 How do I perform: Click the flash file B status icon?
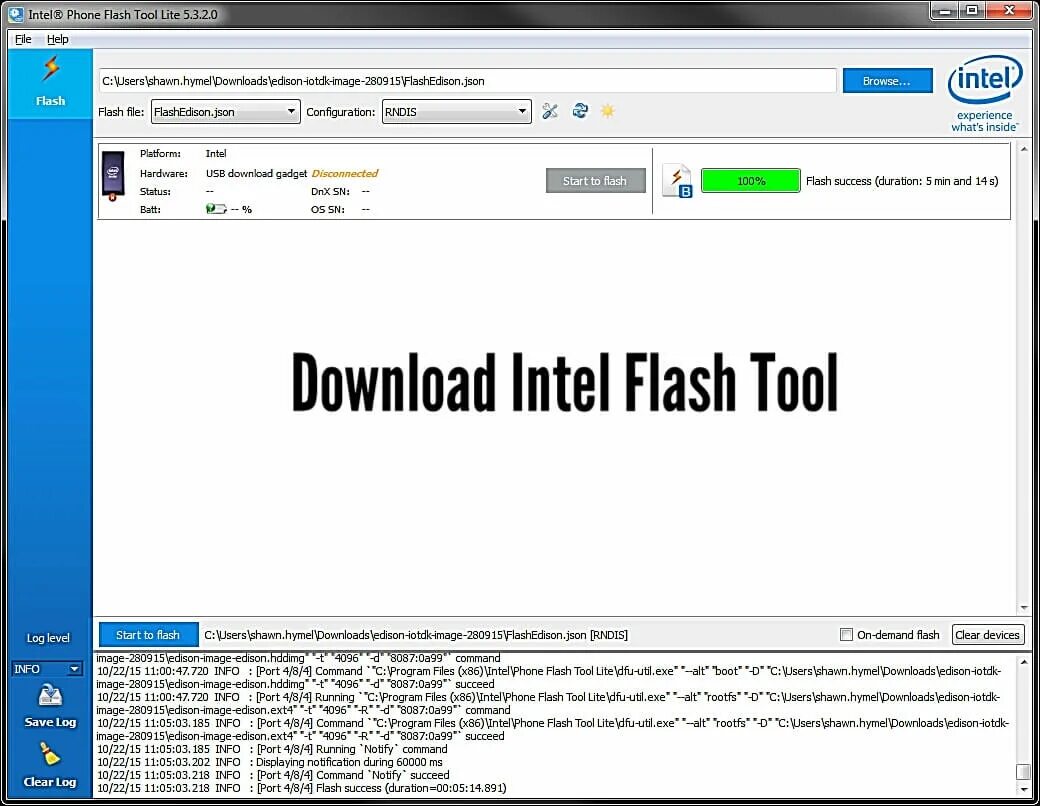[x=677, y=181]
